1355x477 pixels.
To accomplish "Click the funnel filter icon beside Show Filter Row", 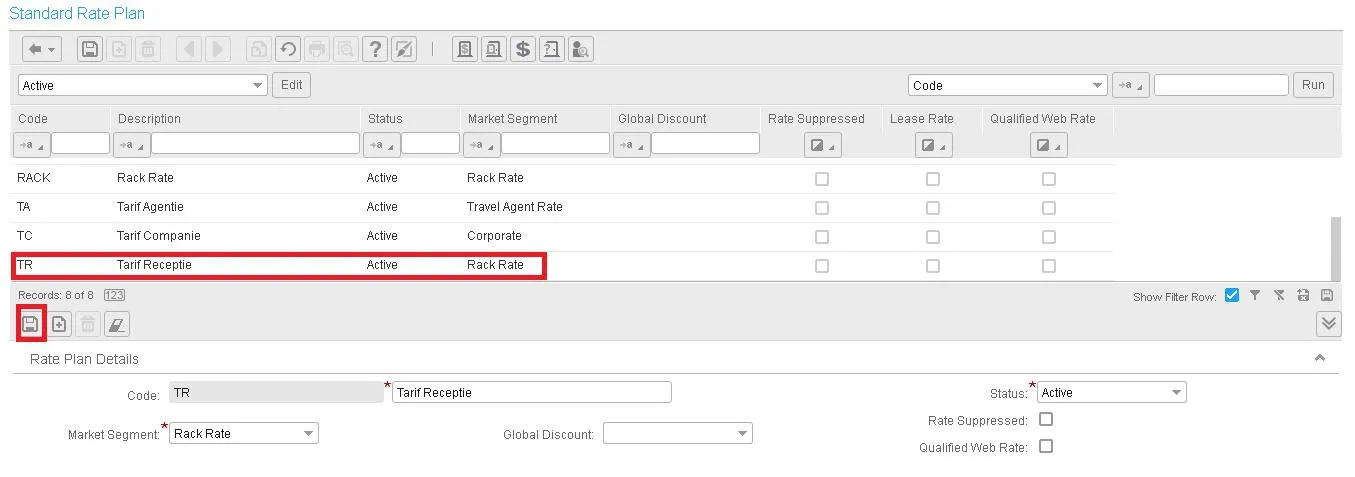I will (x=1254, y=296).
